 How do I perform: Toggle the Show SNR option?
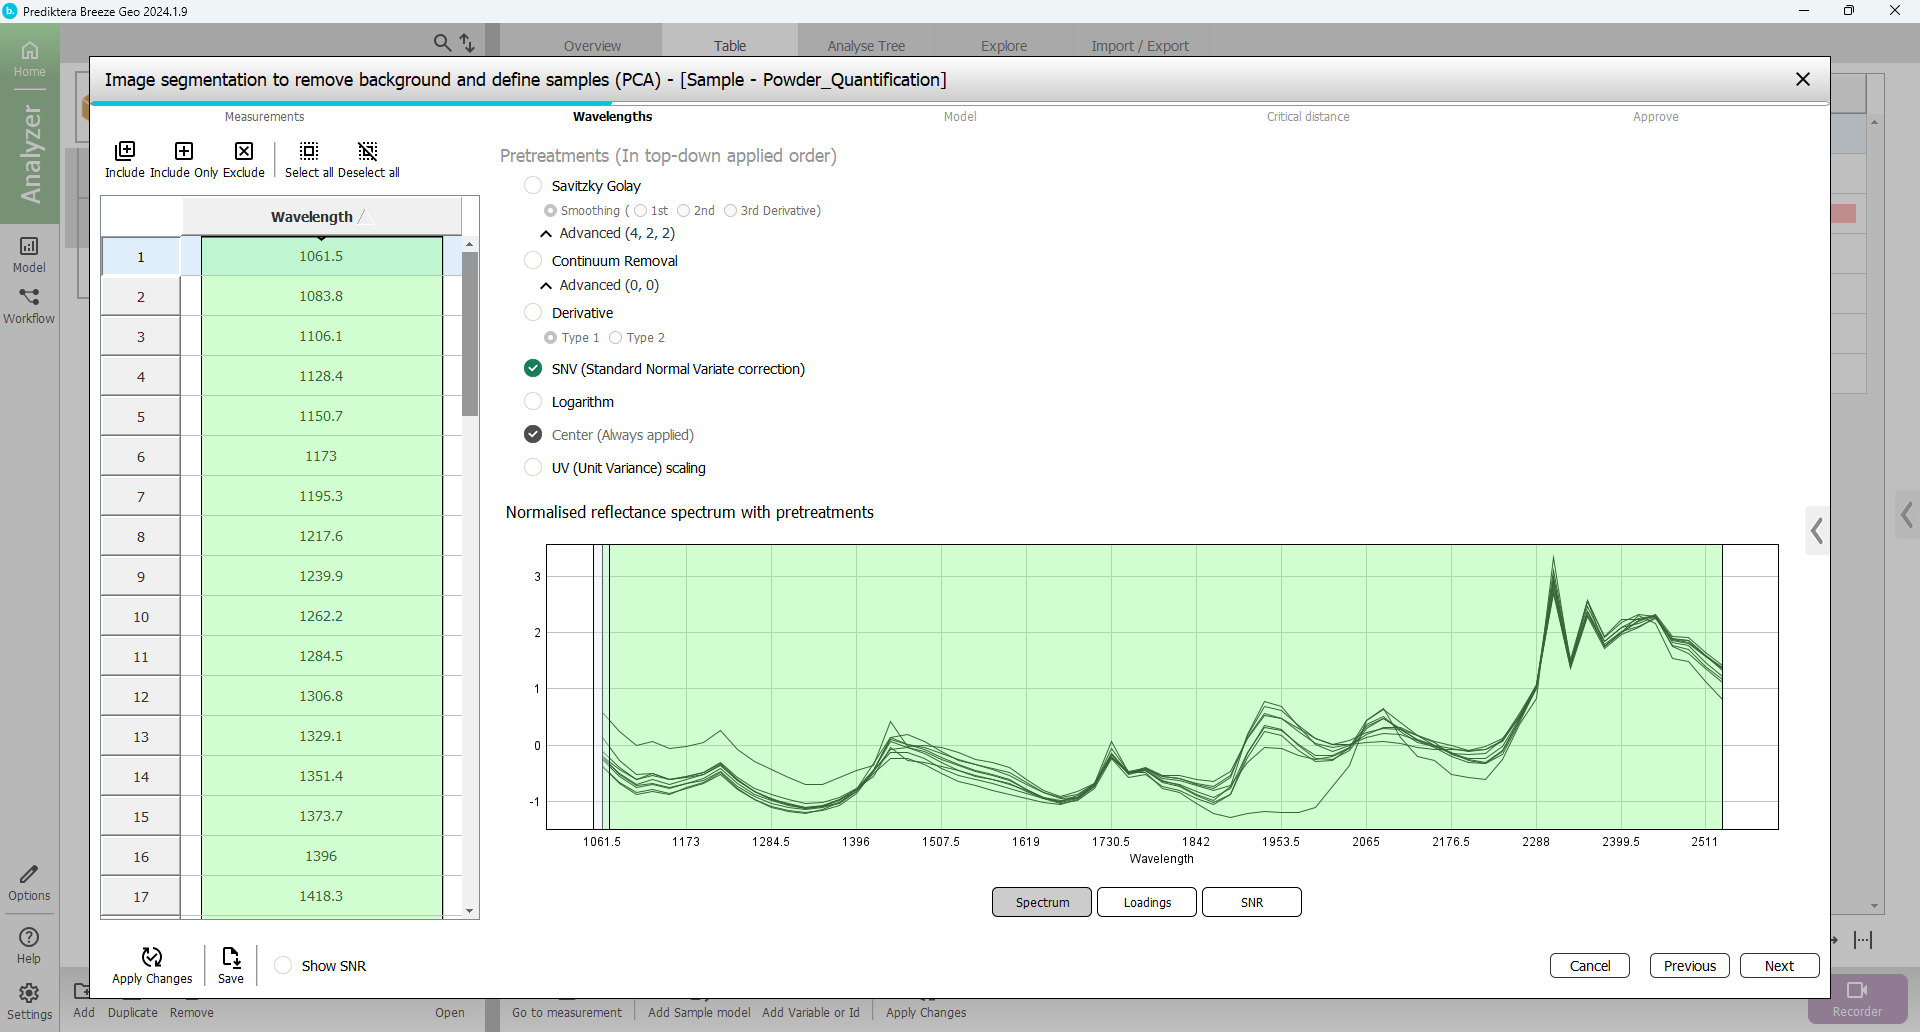(284, 966)
